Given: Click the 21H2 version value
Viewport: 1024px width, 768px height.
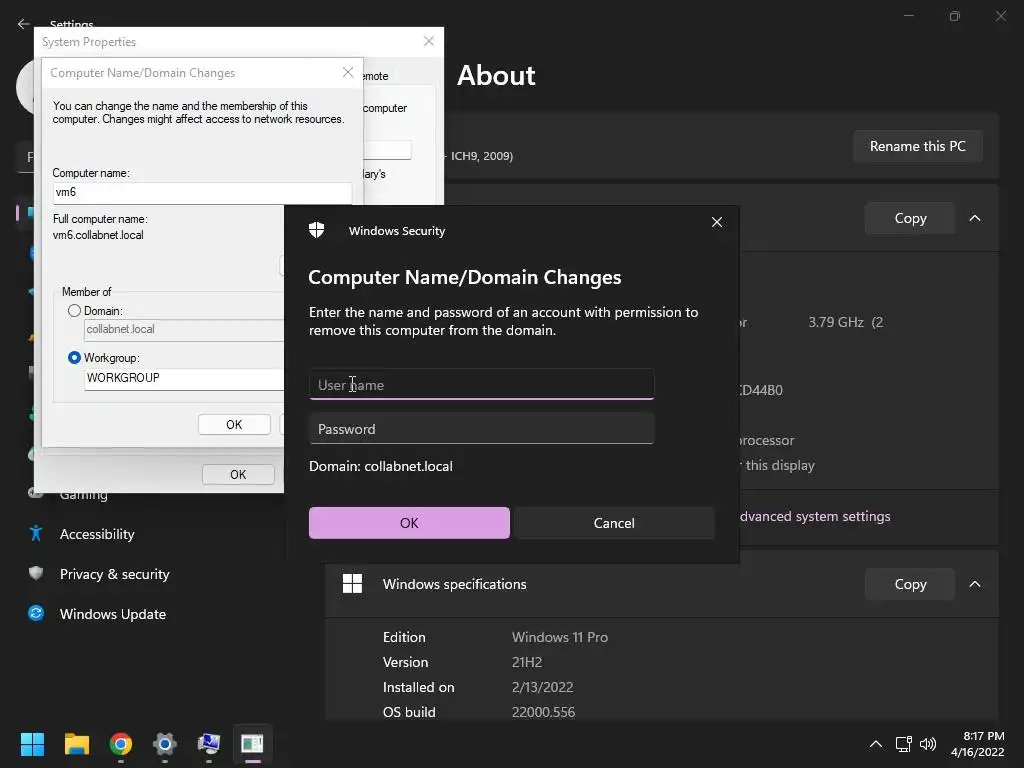Looking at the screenshot, I should [x=527, y=662].
